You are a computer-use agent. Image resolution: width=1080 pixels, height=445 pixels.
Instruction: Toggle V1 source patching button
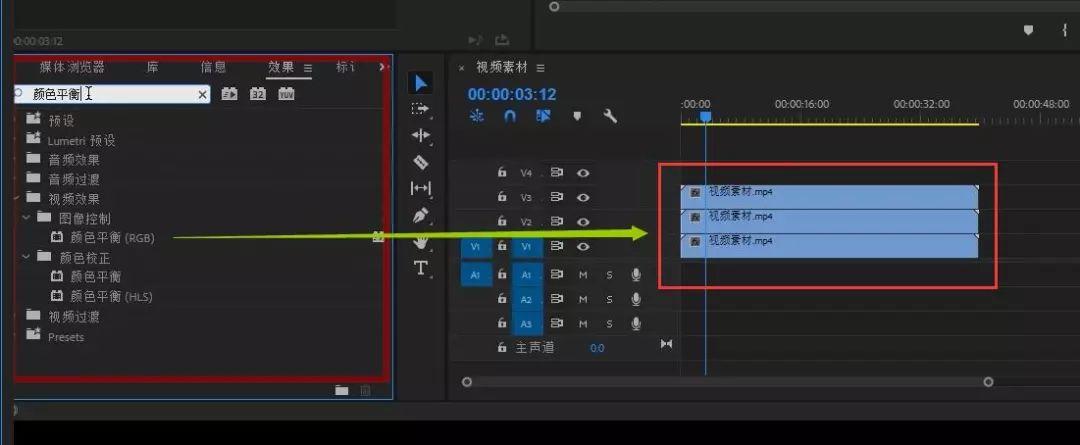point(476,247)
